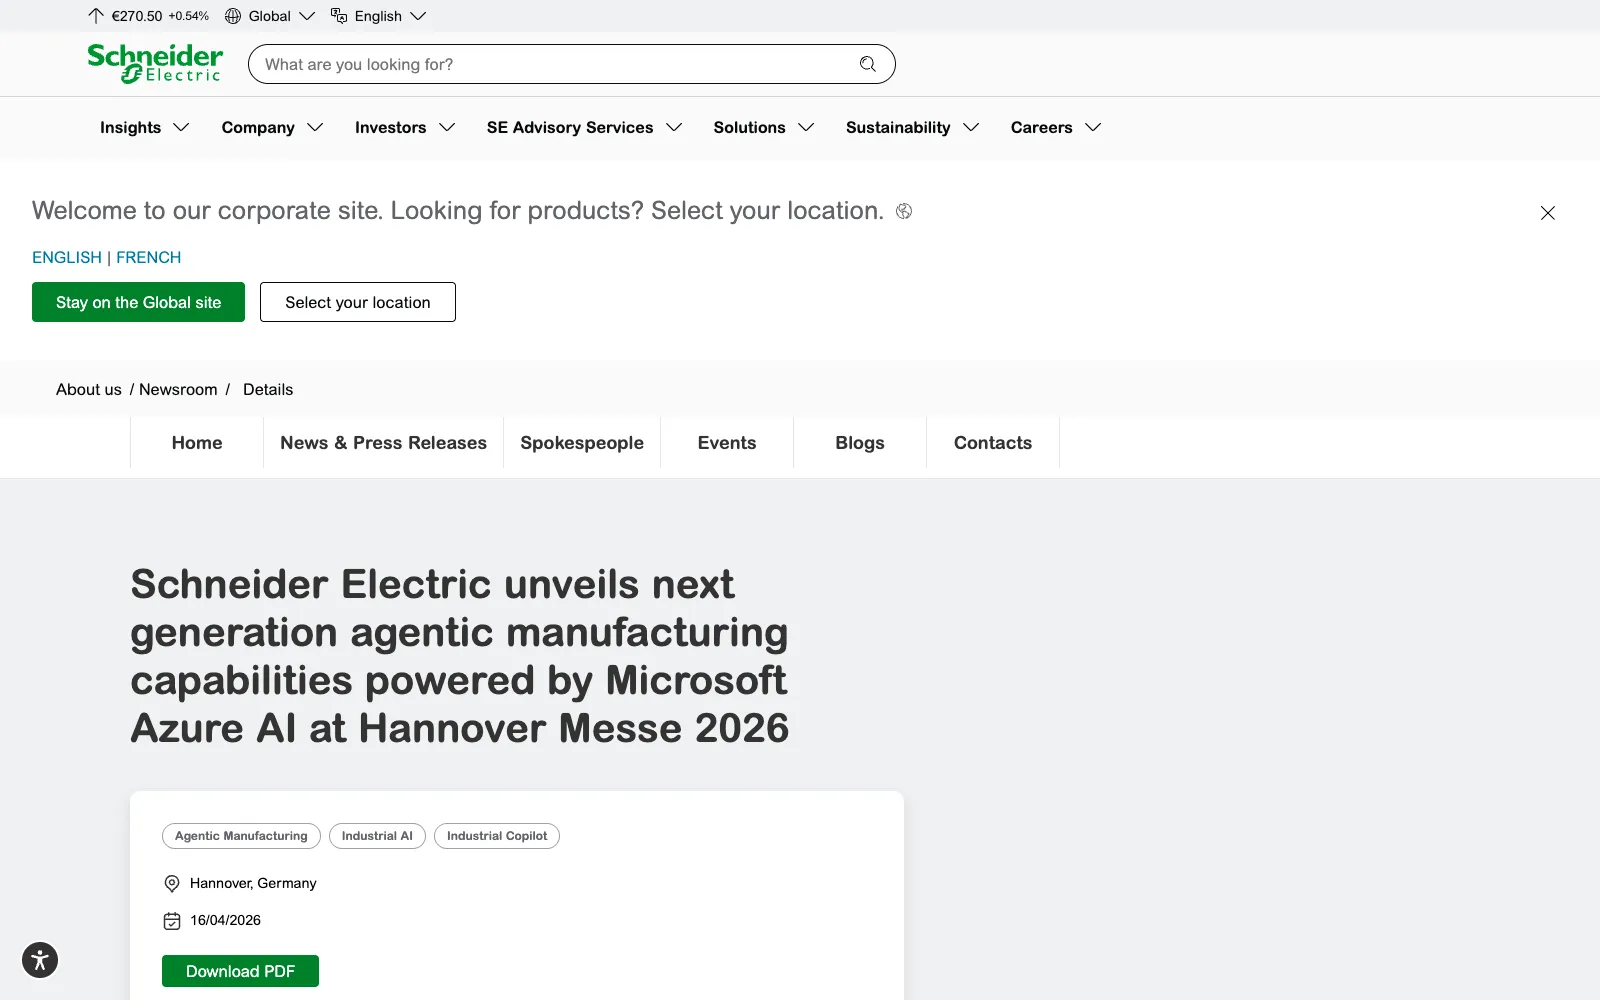Click the calendar icon beside 16/04/2026
This screenshot has width=1600, height=1000.
pyautogui.click(x=172, y=921)
